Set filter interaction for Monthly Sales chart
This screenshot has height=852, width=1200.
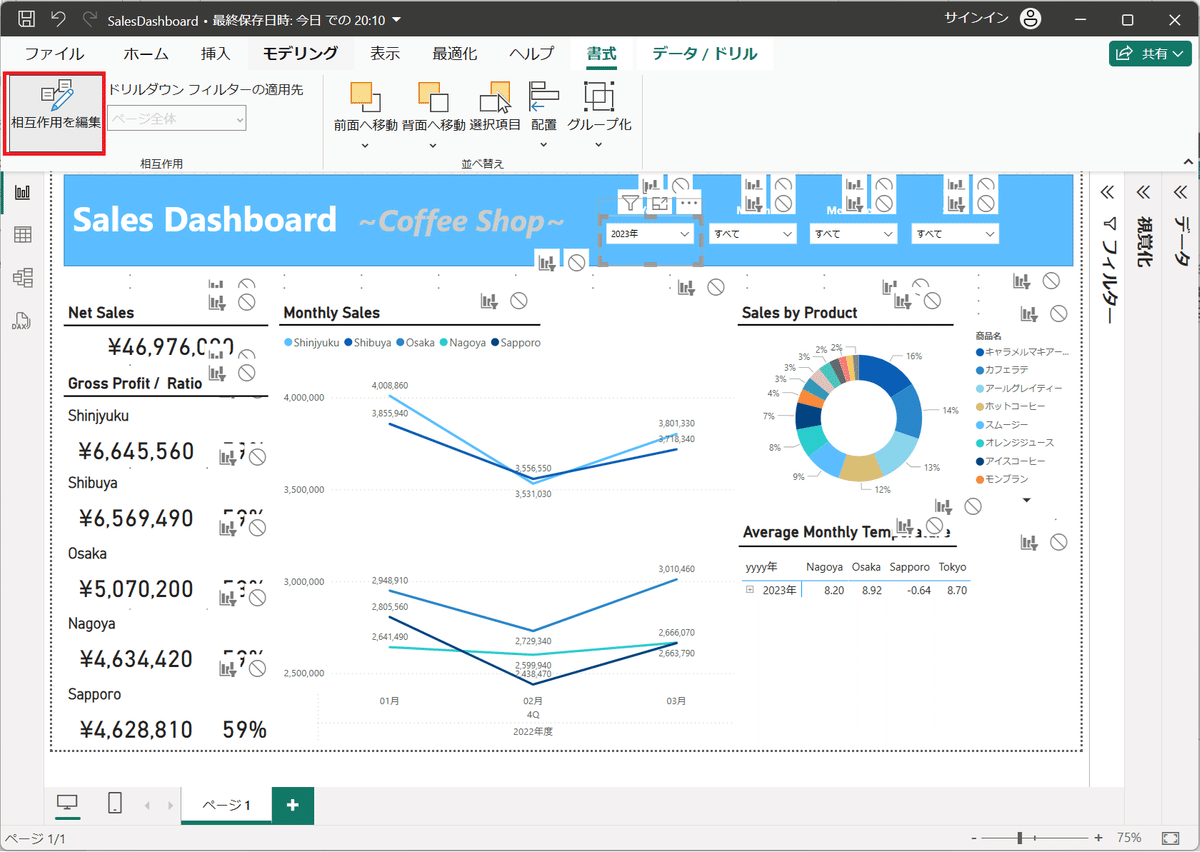(x=489, y=300)
